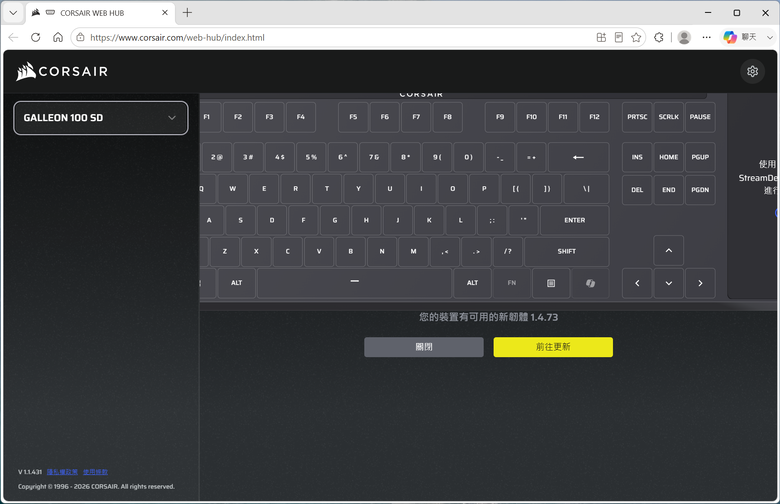Viewport: 780px width, 504px height.
Task: Select the F5 key
Action: point(353,117)
